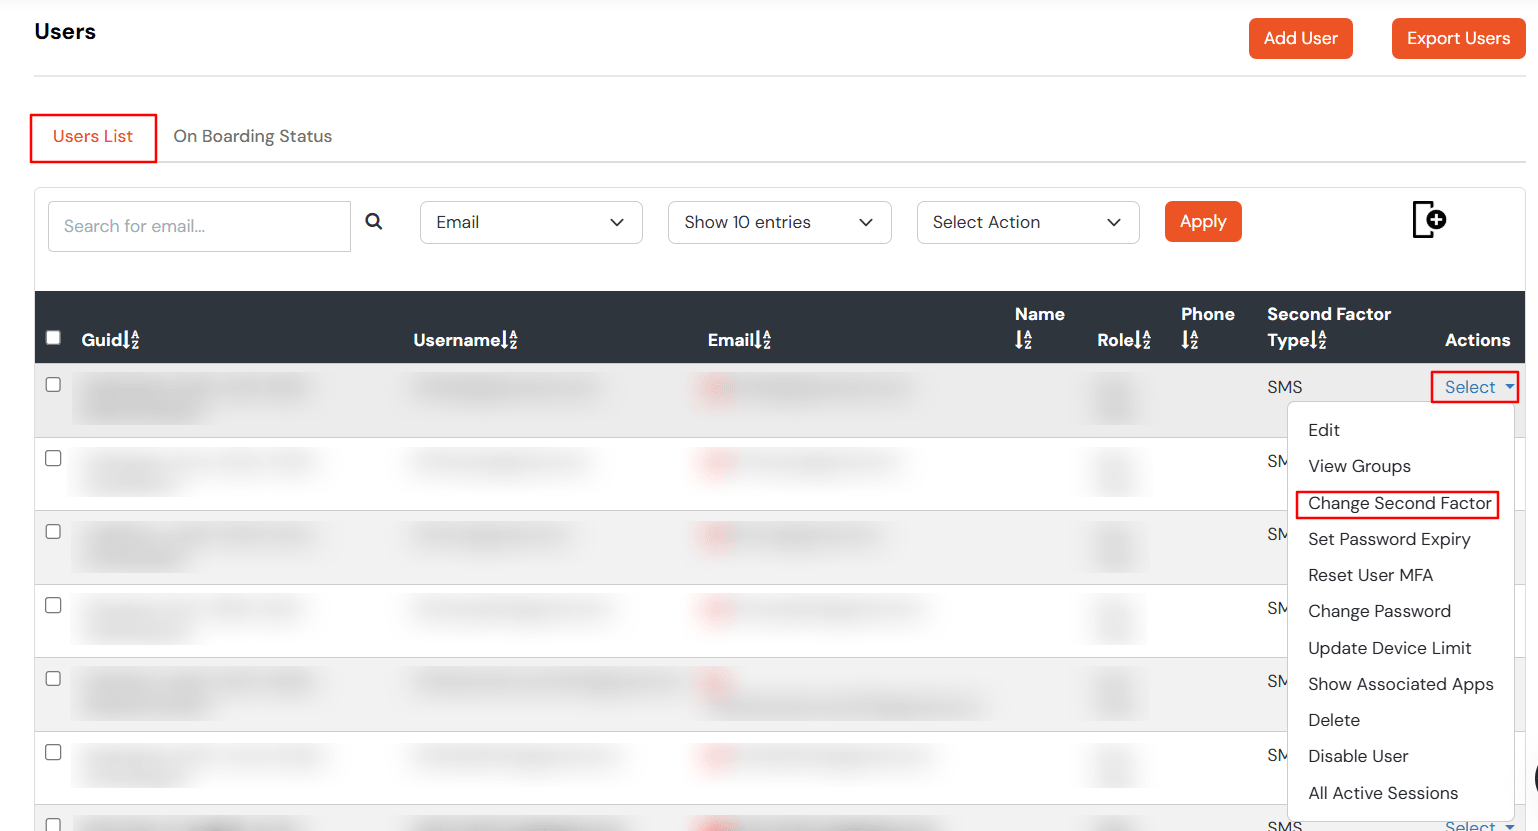Image resolution: width=1538 pixels, height=831 pixels.
Task: Check the second user row checkbox
Action: (54, 459)
